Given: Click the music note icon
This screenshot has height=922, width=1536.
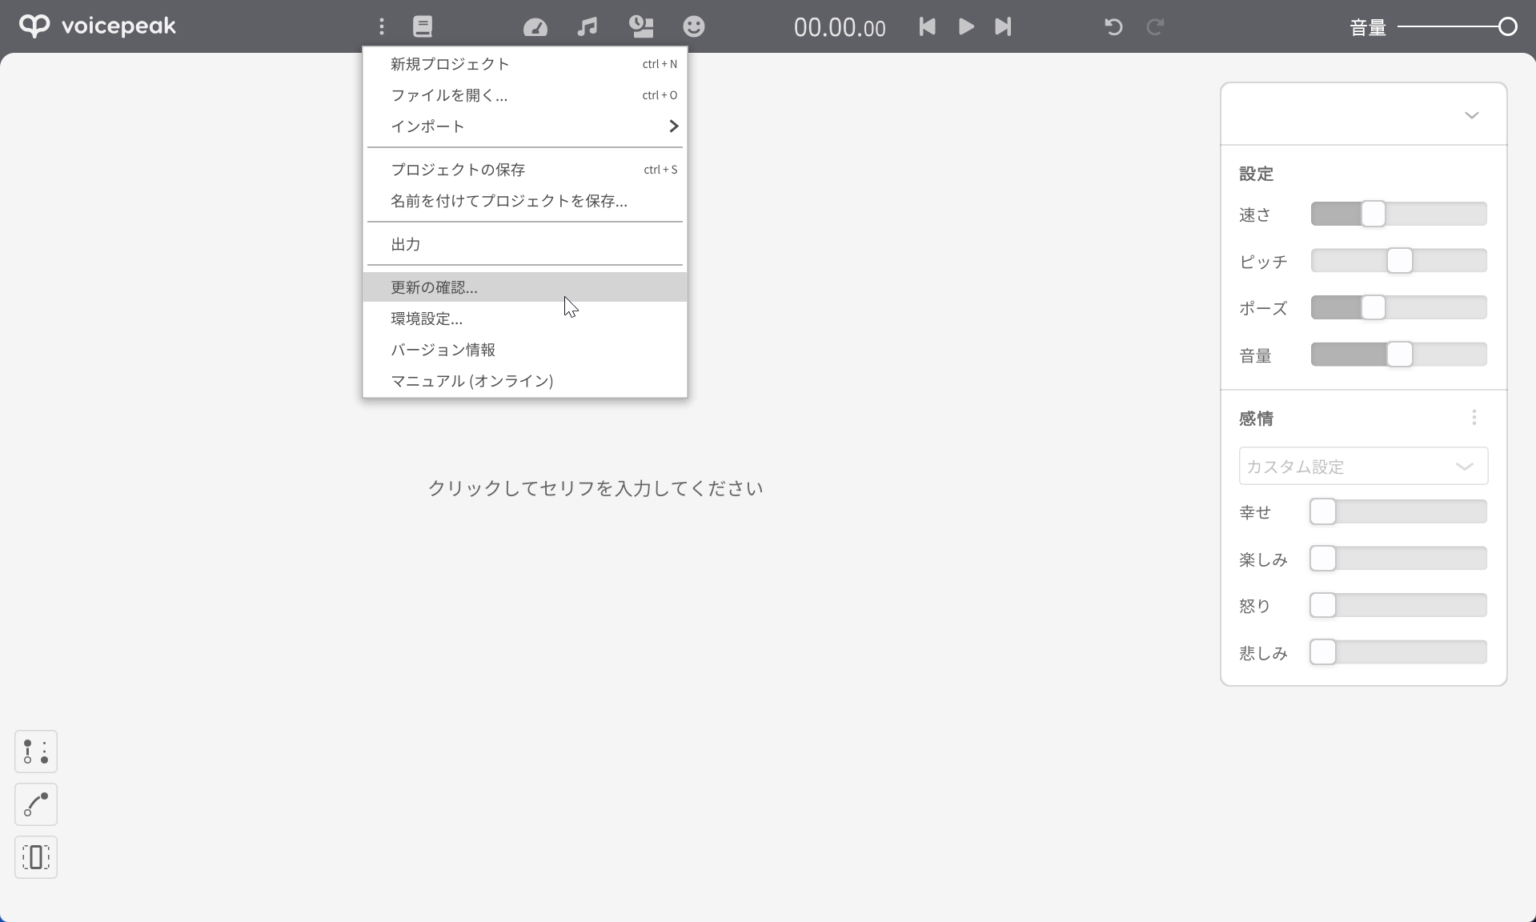Looking at the screenshot, I should click(587, 27).
